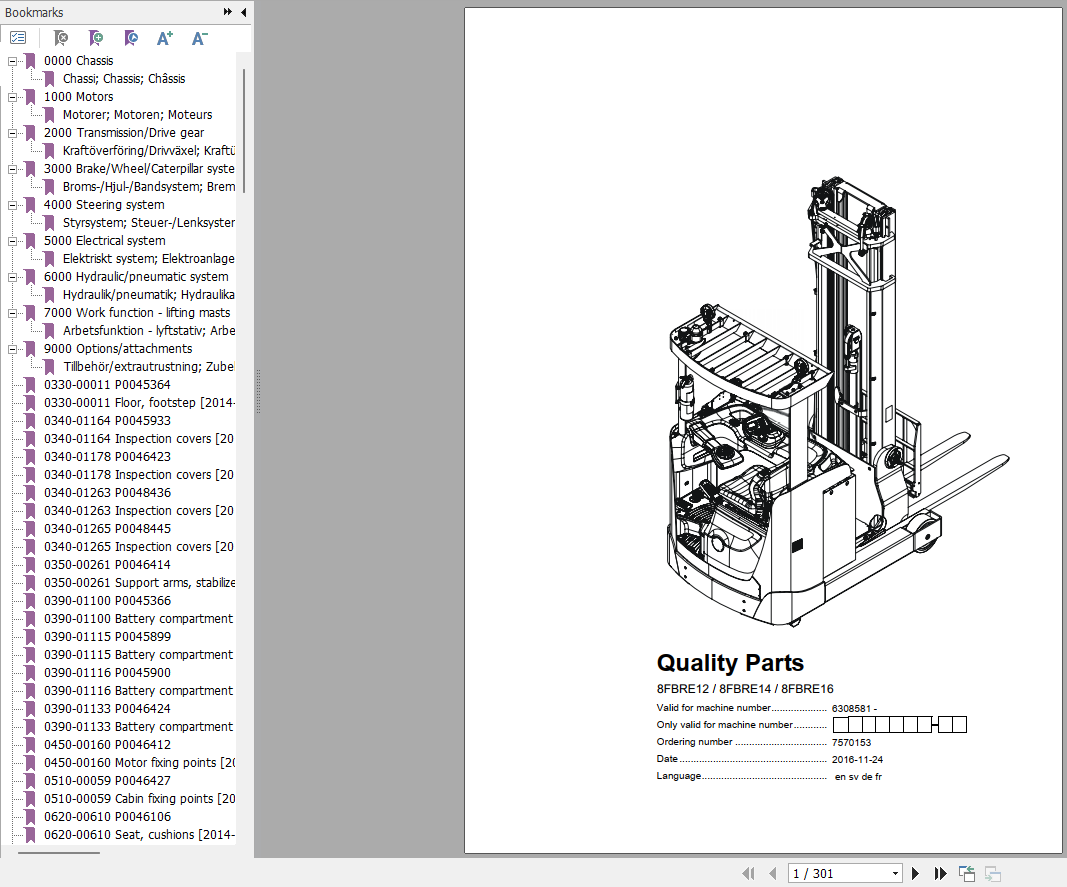Open the Broms-/Hjul-/Bandsystem bookmark
1067x887 pixels.
click(x=149, y=187)
